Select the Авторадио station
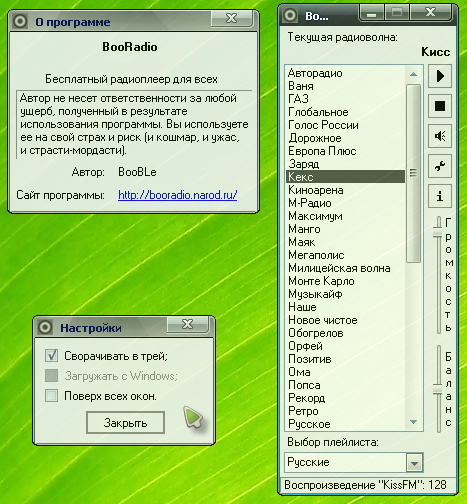This screenshot has height=504, width=467. (x=345, y=73)
